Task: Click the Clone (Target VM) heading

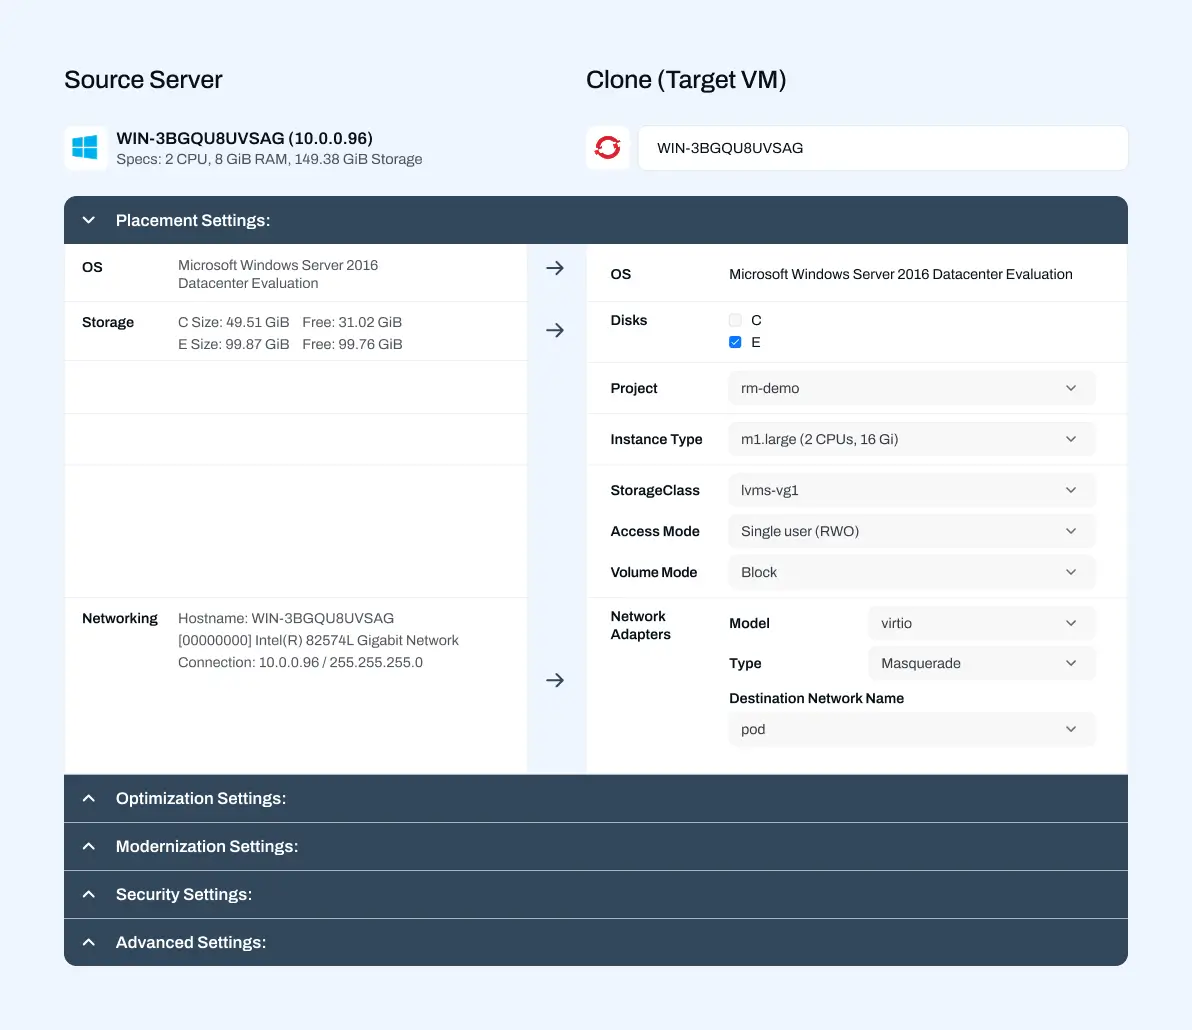Action: (686, 80)
